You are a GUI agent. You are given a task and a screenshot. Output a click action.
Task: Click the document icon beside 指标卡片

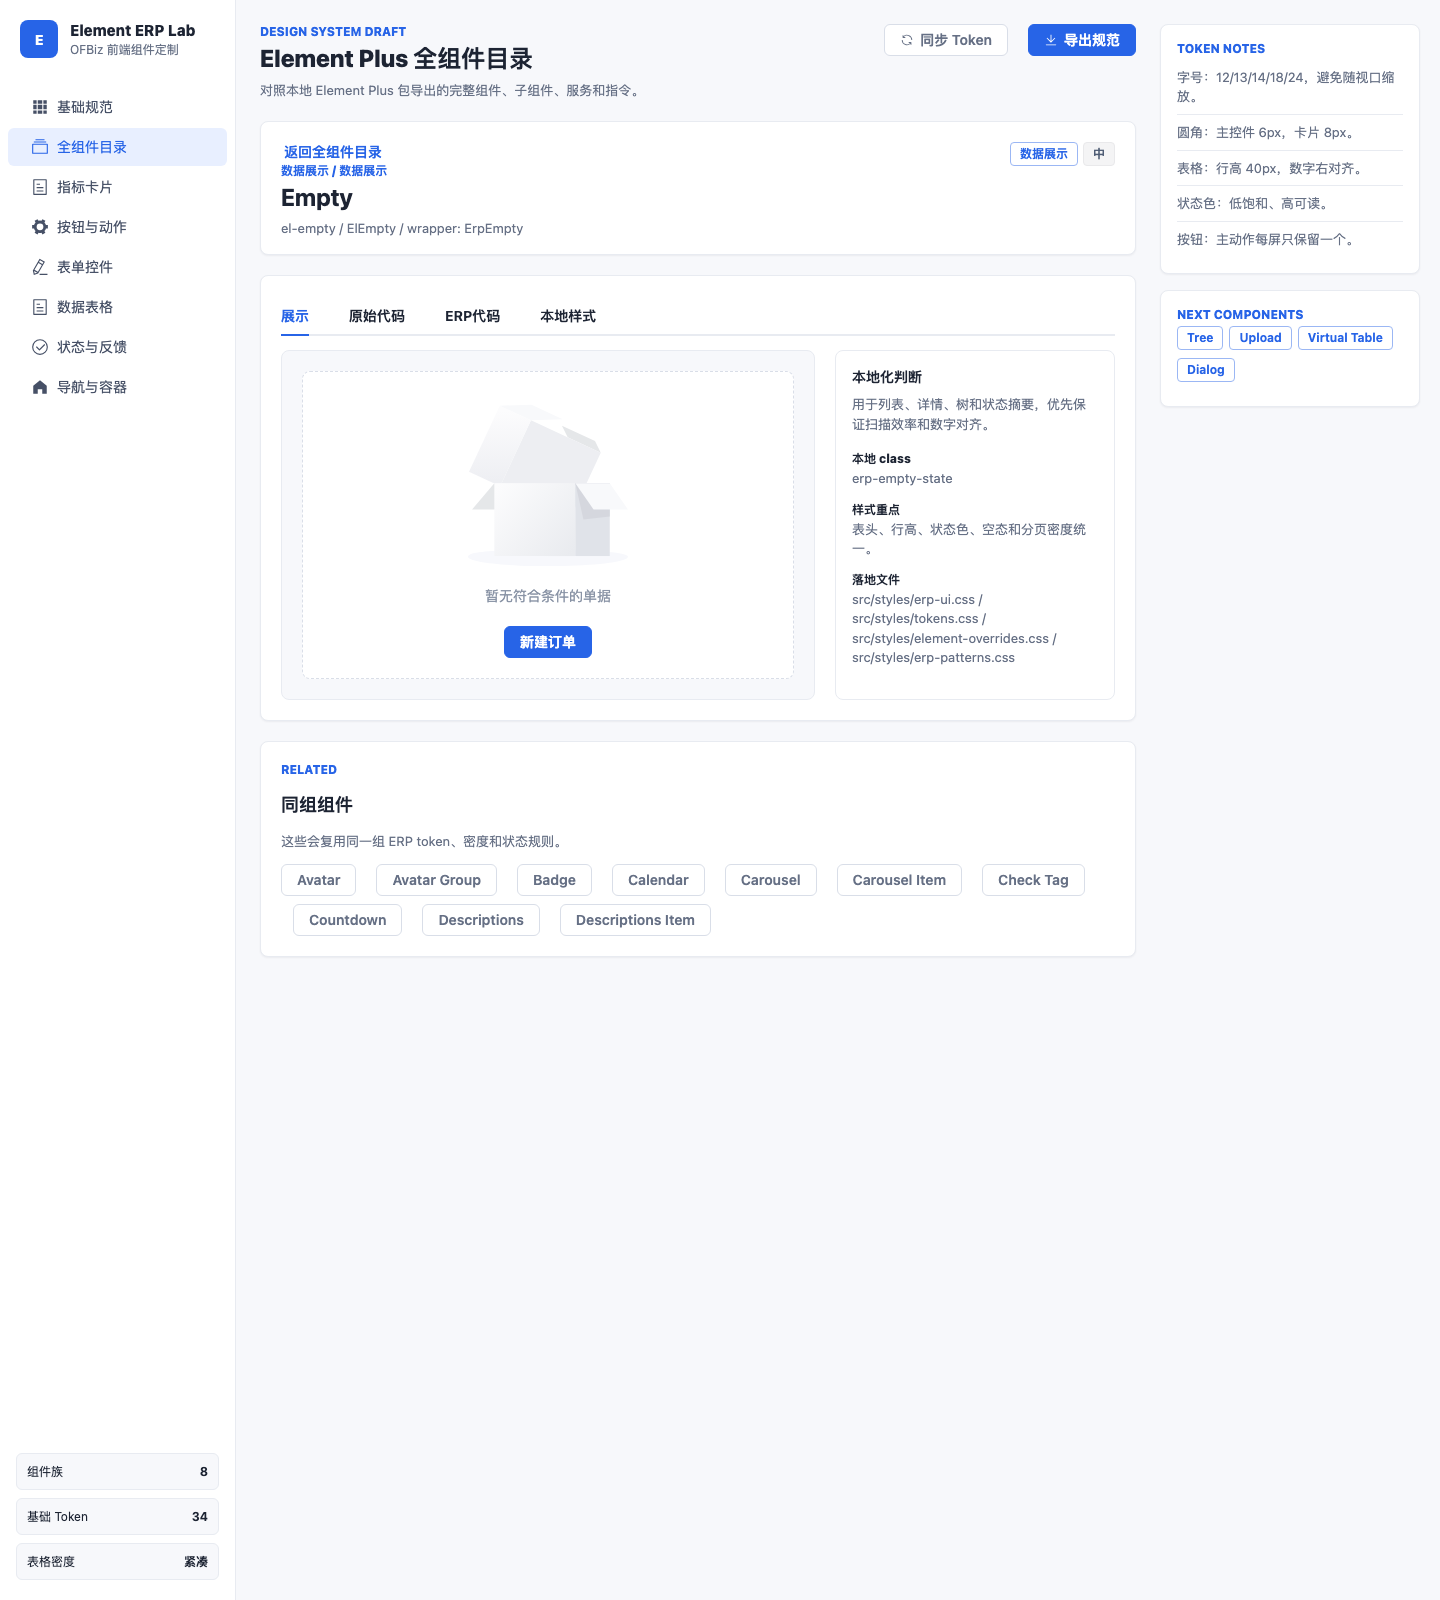tap(40, 187)
